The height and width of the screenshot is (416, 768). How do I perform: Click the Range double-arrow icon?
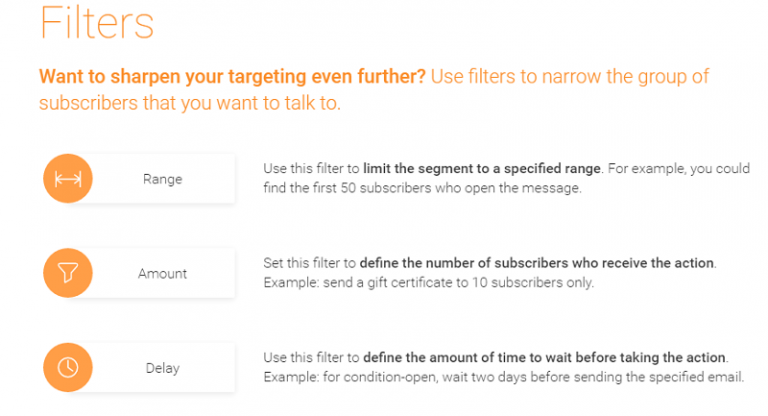[x=68, y=179]
